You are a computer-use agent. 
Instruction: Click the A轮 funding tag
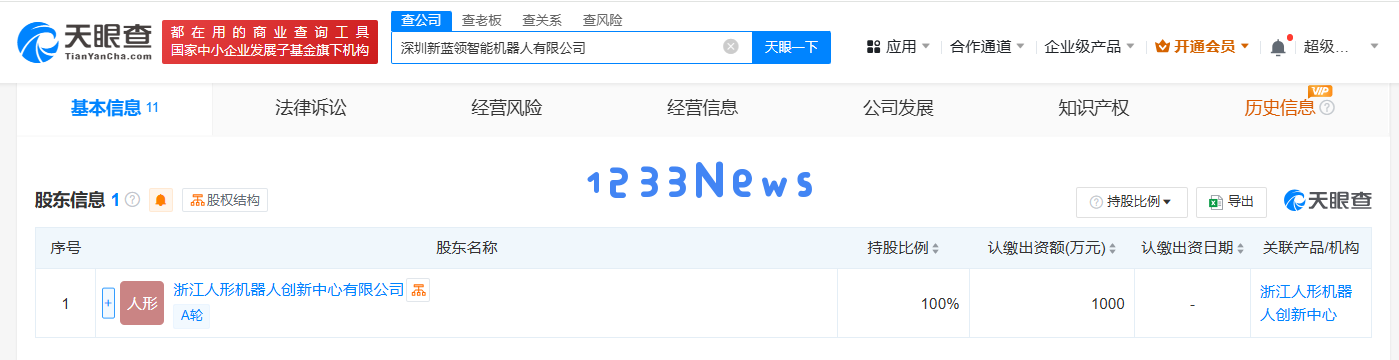pyautogui.click(x=191, y=316)
